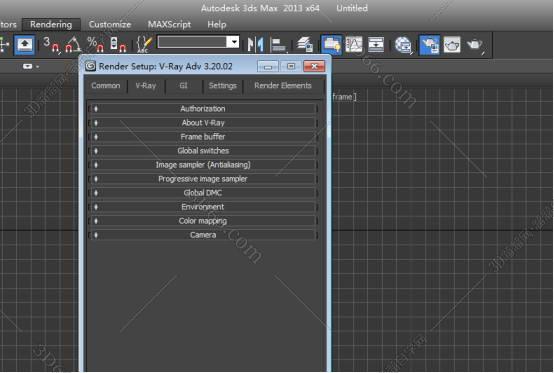Screen dimensions: 554x373
Task: Expand the Frame buffer rollout
Action: pos(203,137)
